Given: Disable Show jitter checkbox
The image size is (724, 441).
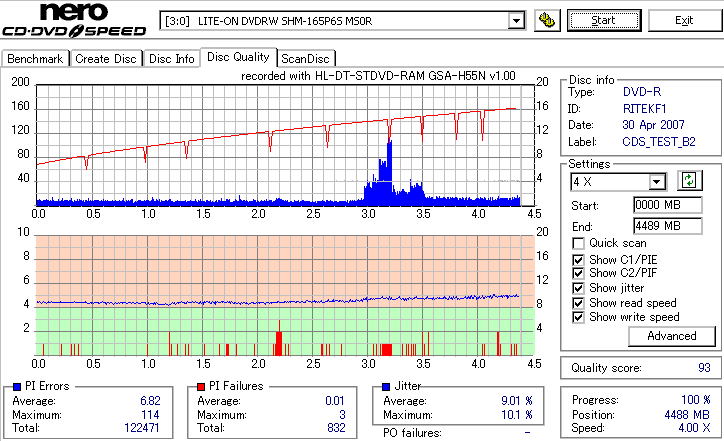Looking at the screenshot, I should coord(578,288).
